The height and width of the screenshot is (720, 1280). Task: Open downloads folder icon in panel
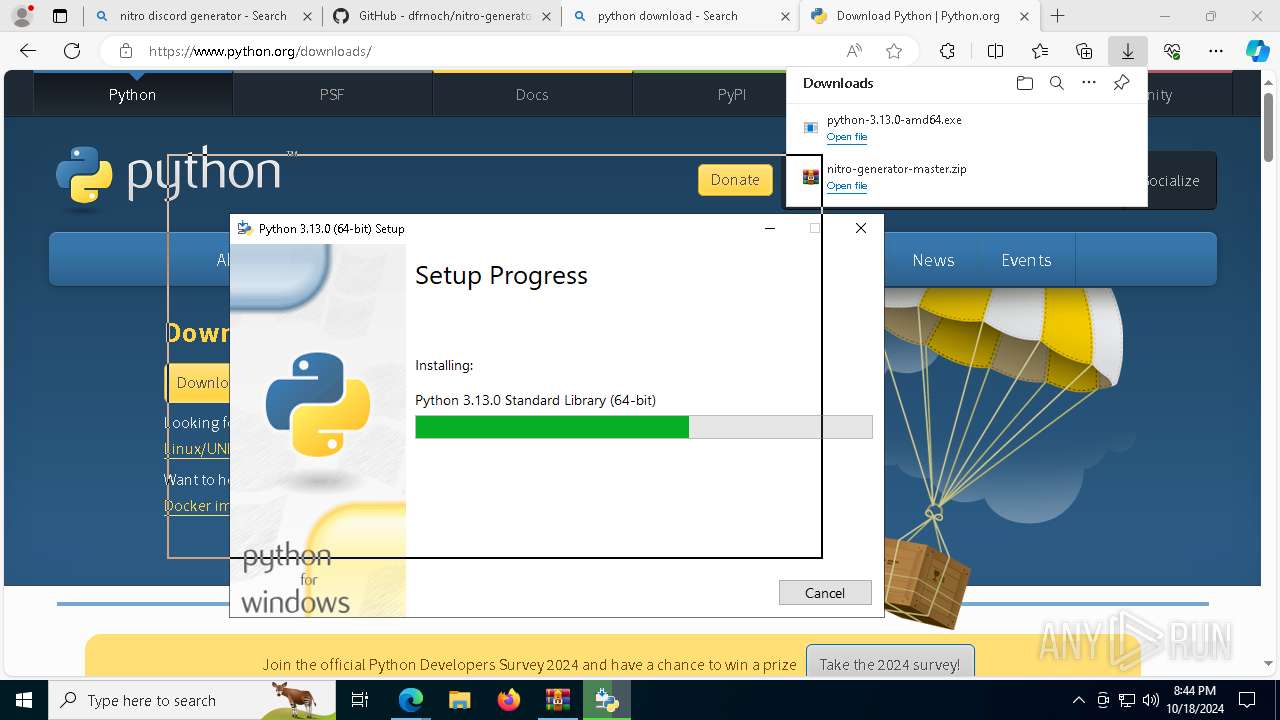pyautogui.click(x=1024, y=83)
